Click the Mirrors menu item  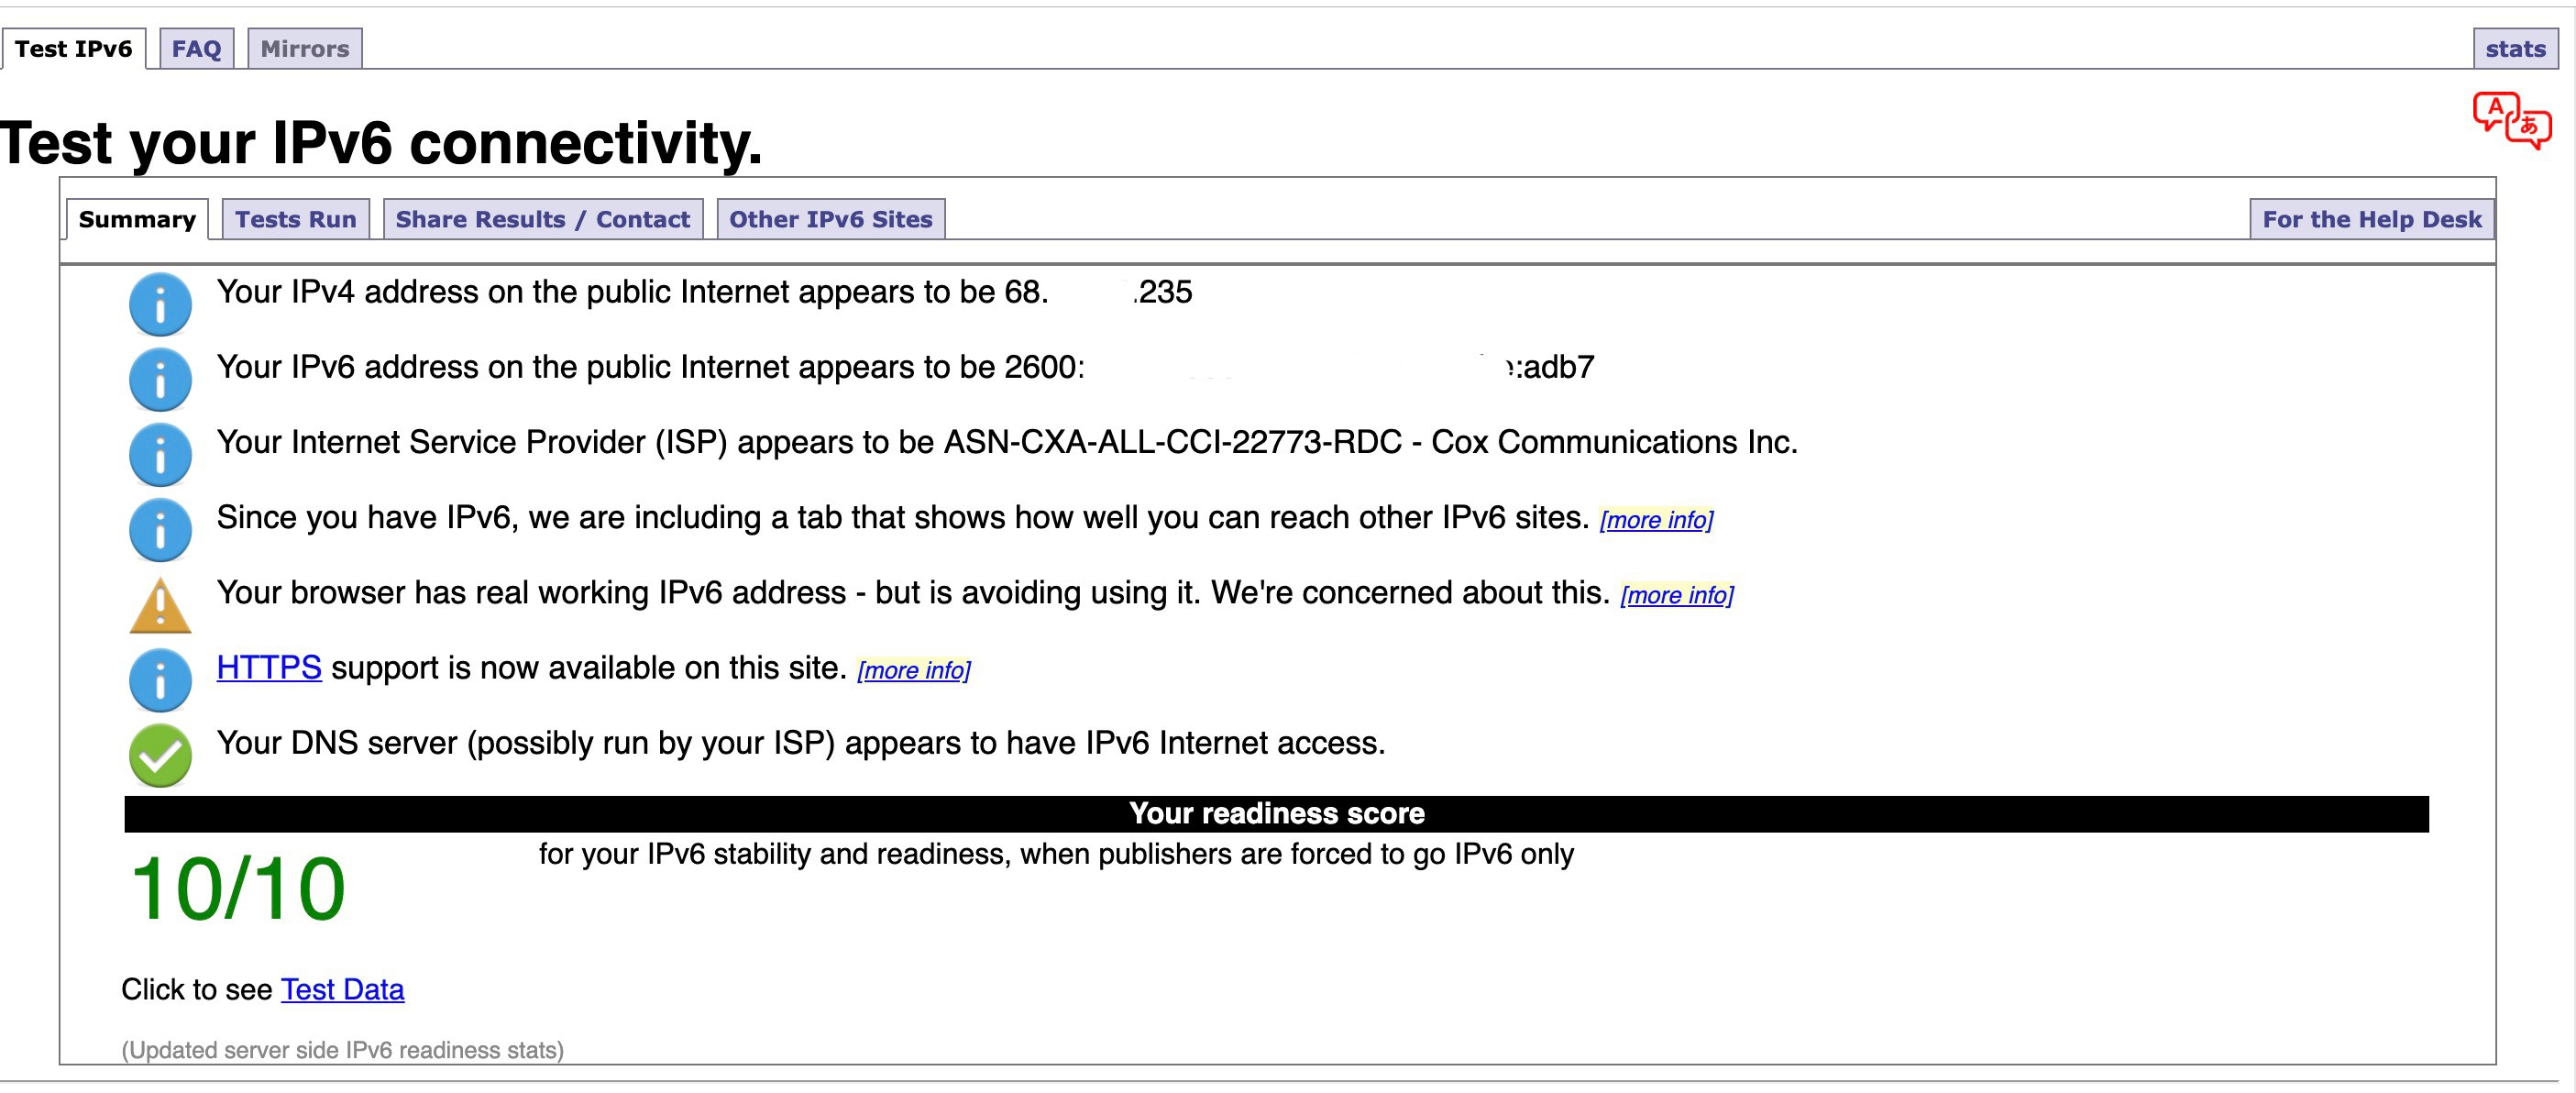coord(301,48)
